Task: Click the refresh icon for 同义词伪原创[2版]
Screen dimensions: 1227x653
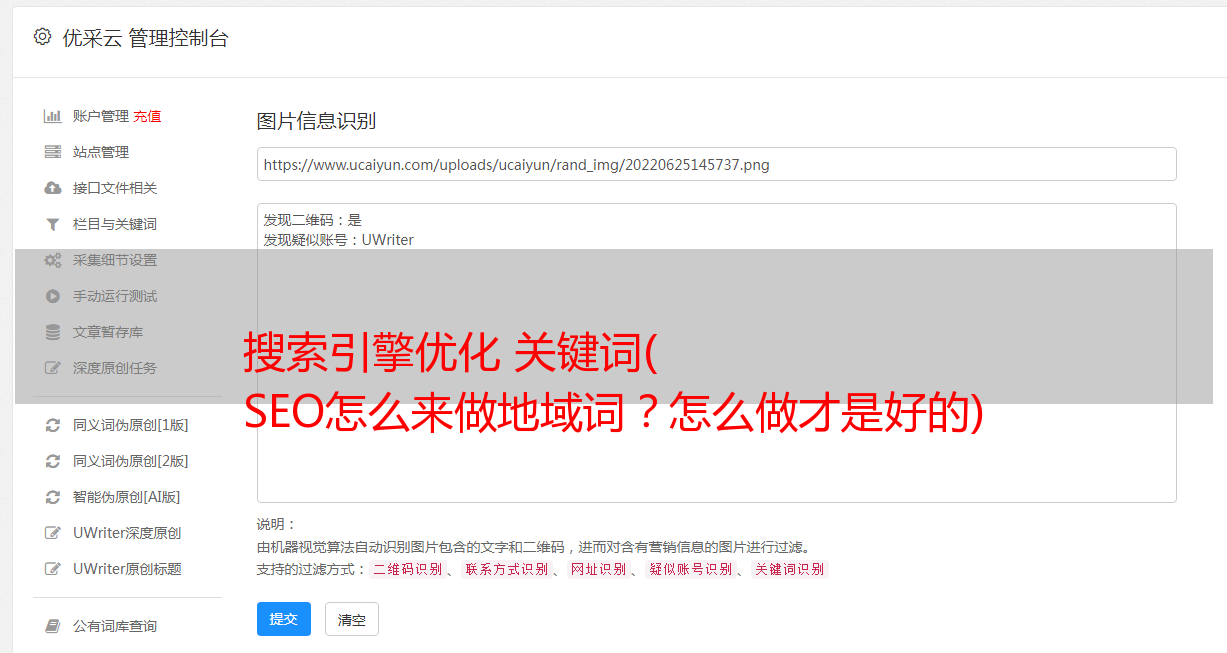Action: click(53, 461)
